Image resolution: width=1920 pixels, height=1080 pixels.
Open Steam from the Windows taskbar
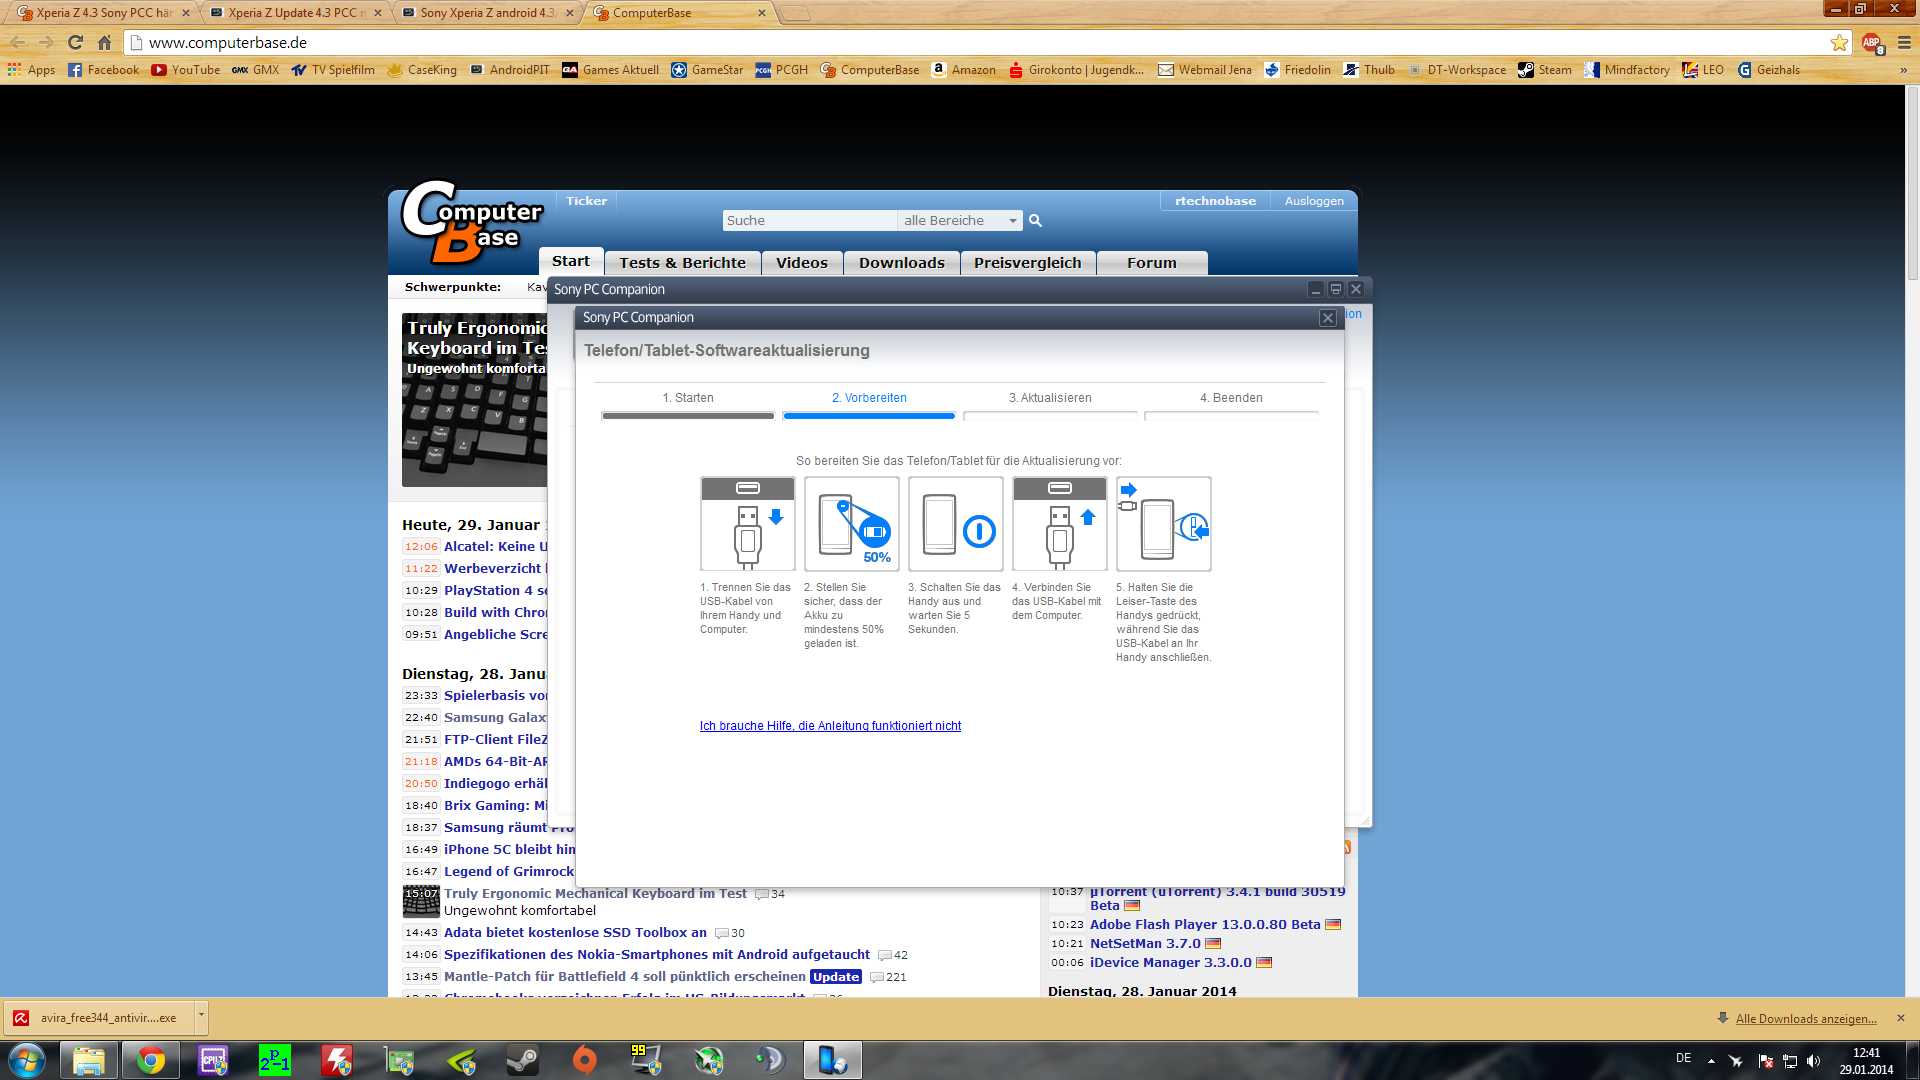coord(522,1060)
